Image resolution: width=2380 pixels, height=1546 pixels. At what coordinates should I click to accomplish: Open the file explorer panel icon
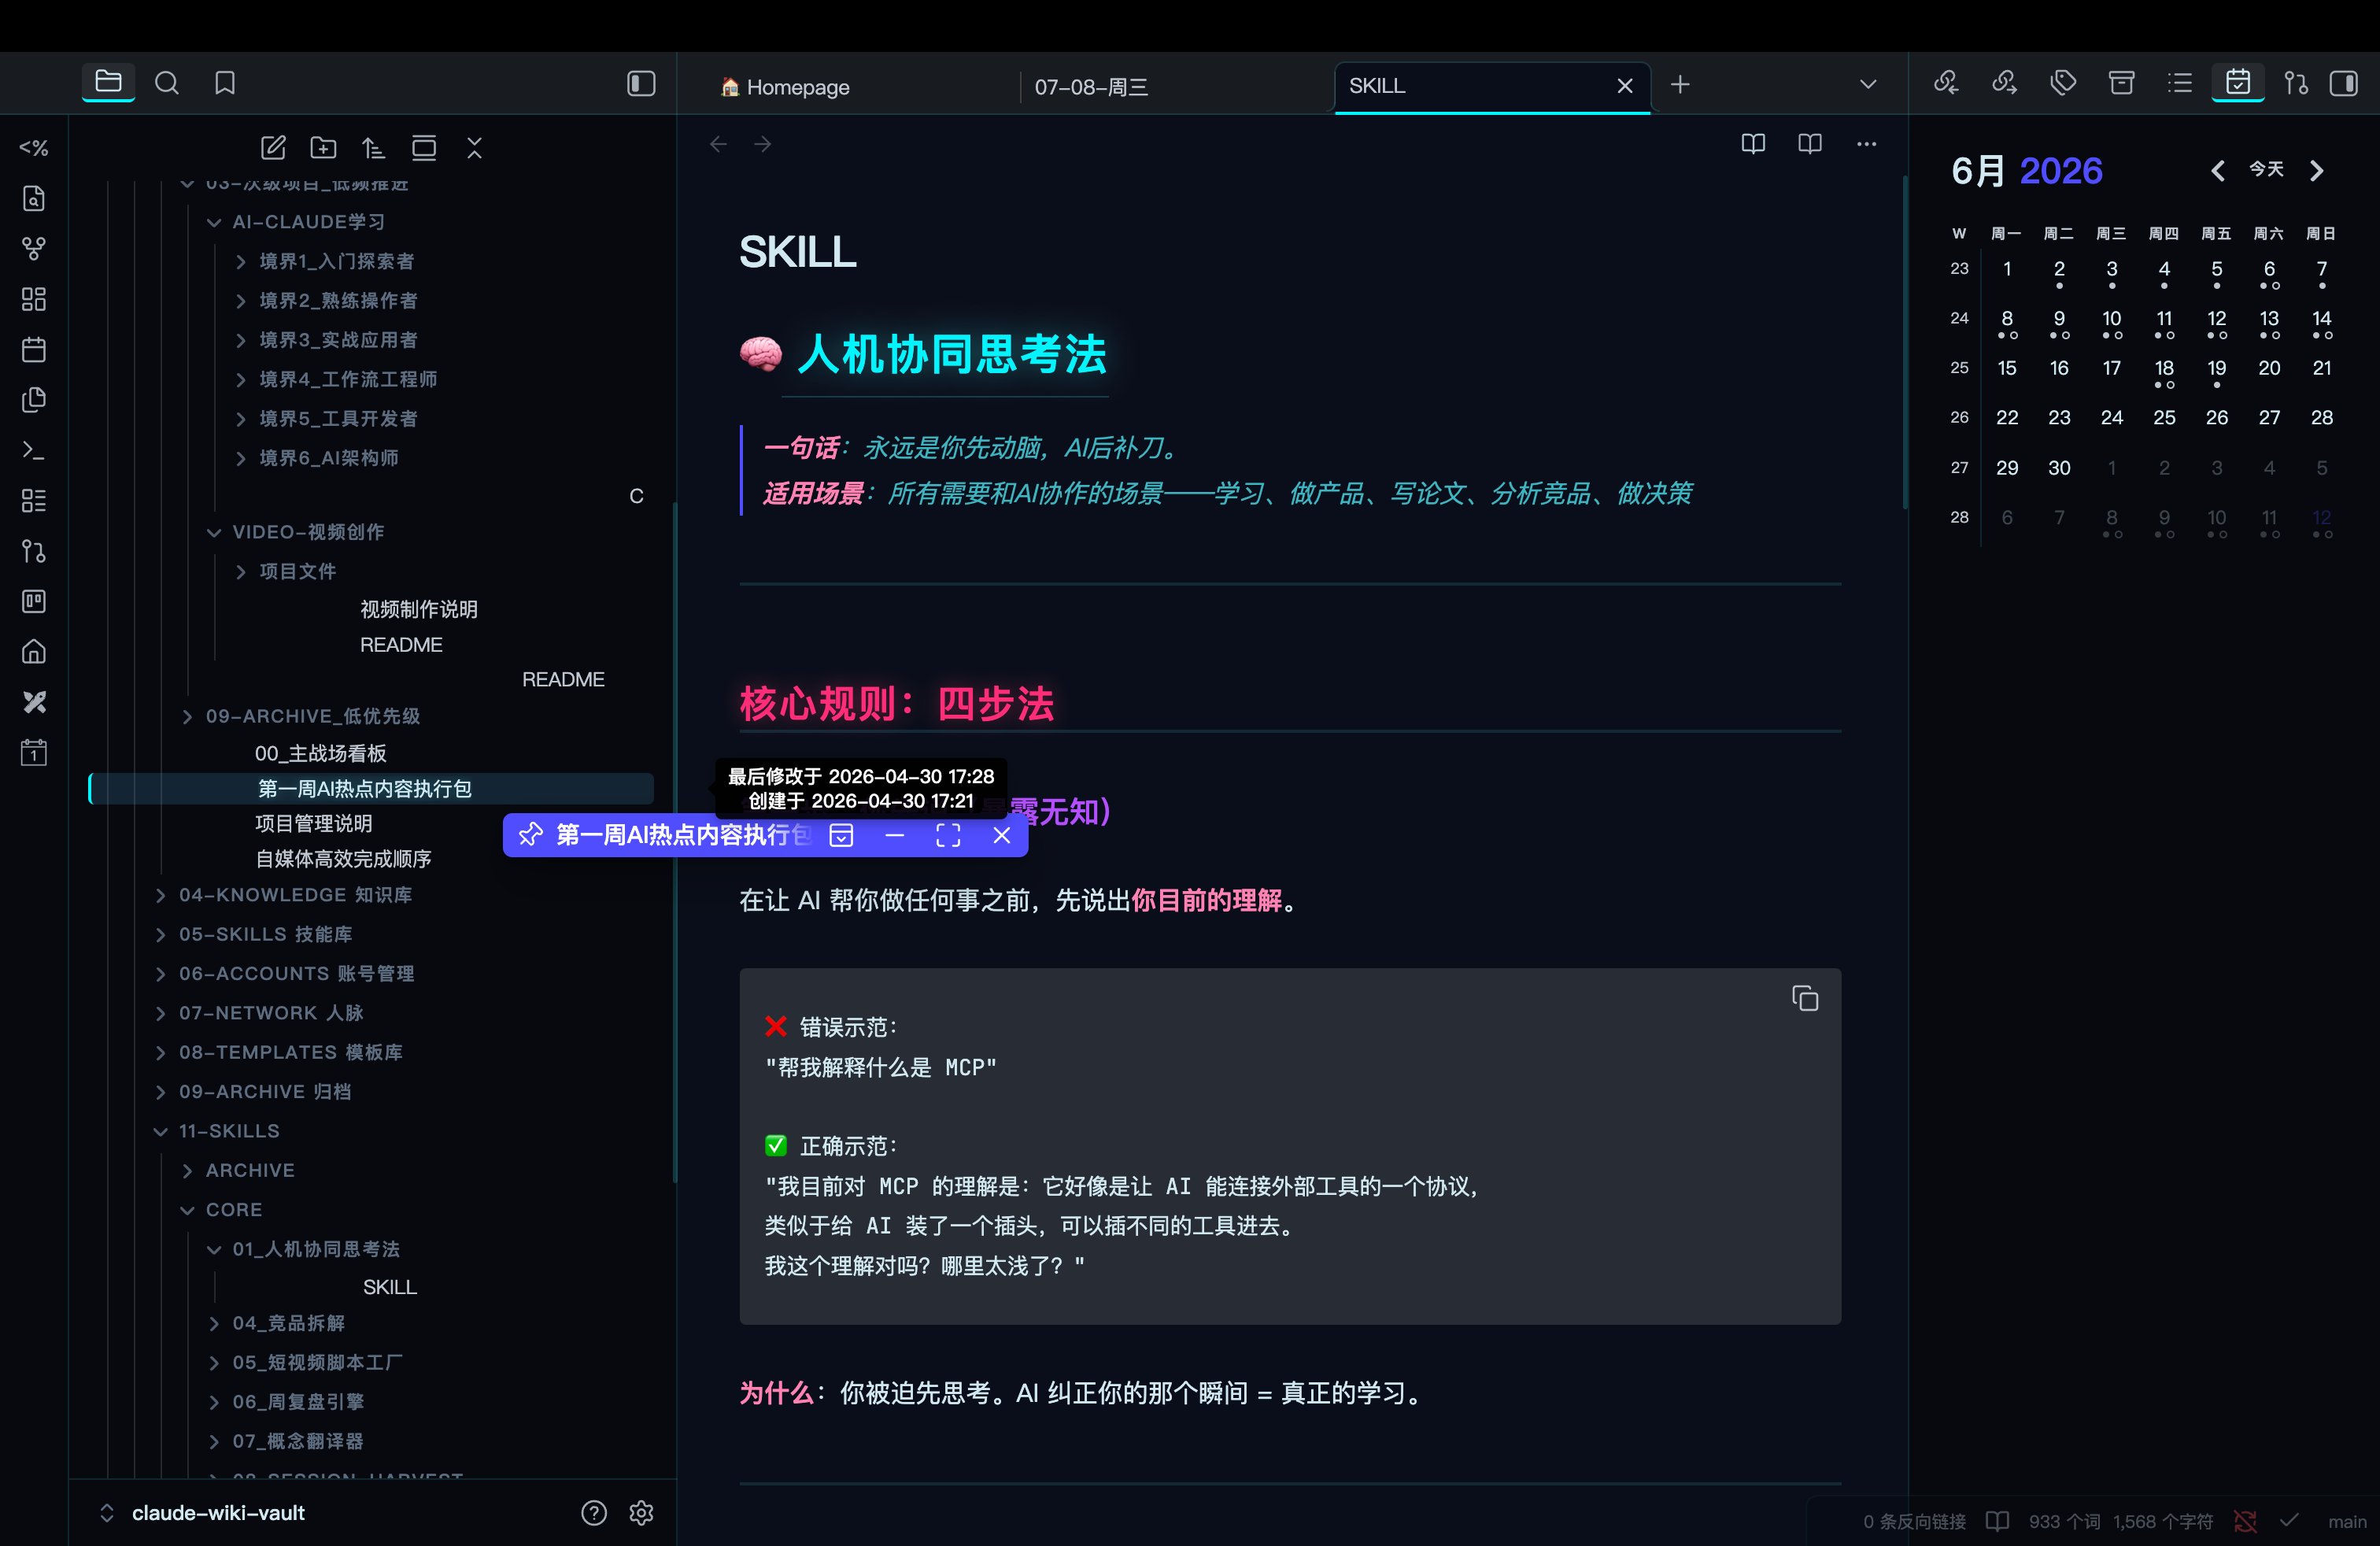point(108,83)
